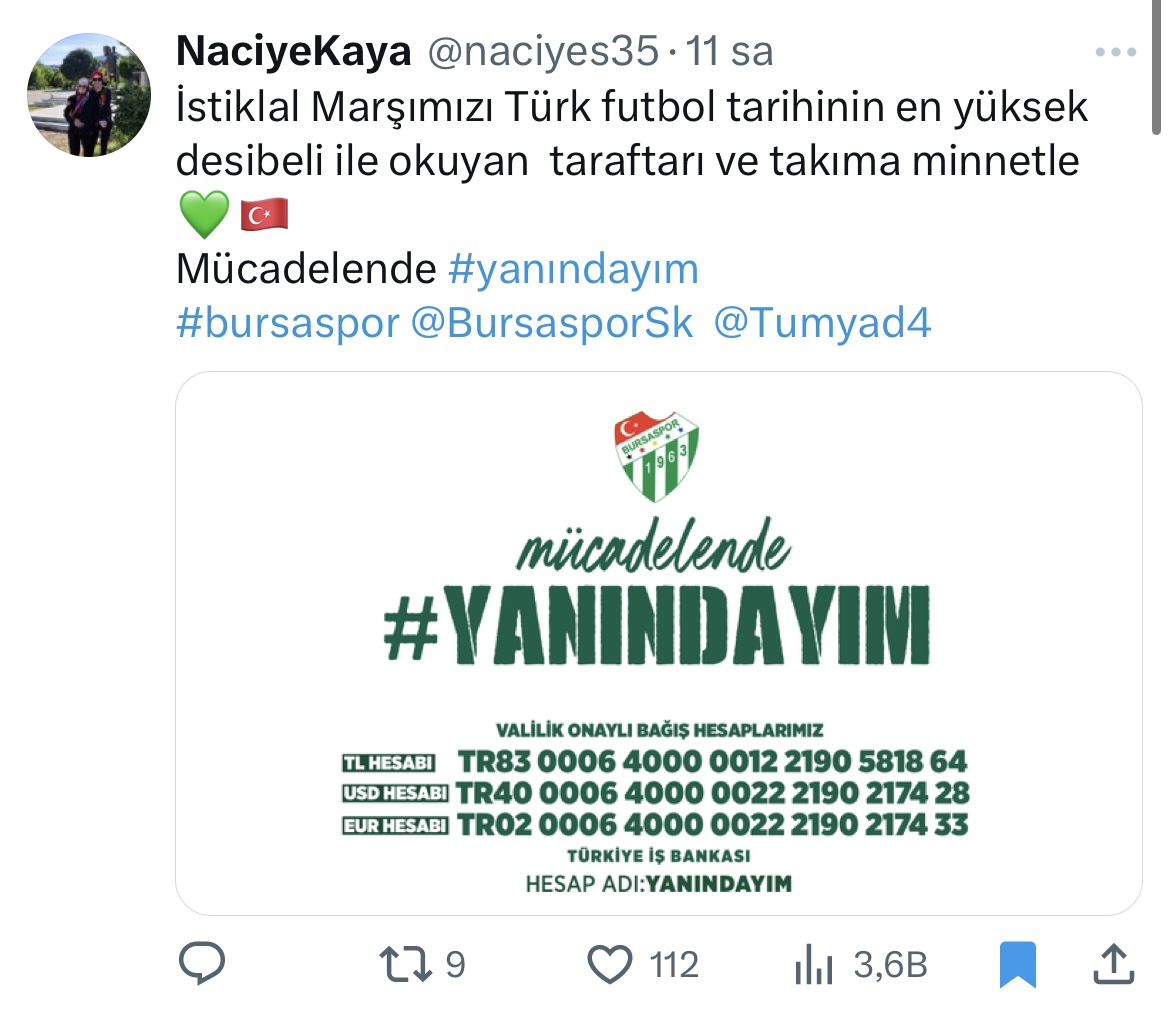
Task: Click the like count number 112
Action: pos(674,964)
